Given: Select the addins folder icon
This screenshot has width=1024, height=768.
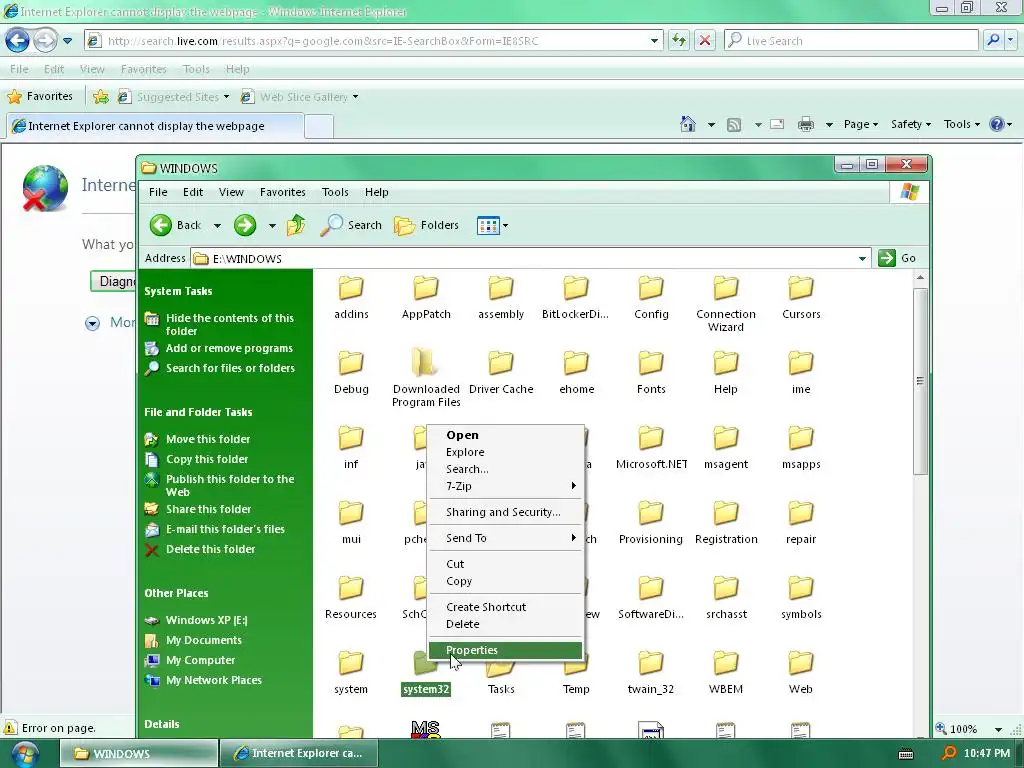Looking at the screenshot, I should (351, 288).
